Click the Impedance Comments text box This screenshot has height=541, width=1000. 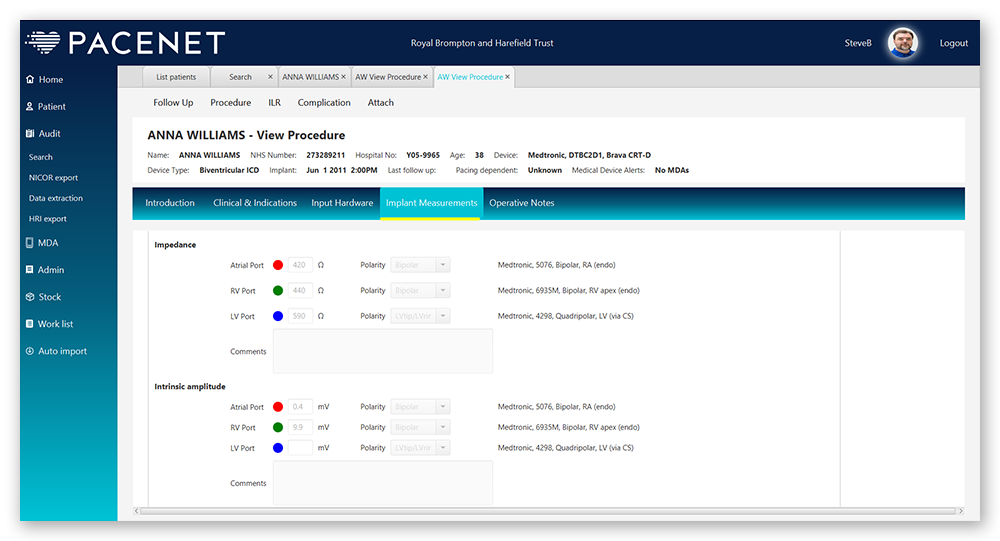(382, 351)
